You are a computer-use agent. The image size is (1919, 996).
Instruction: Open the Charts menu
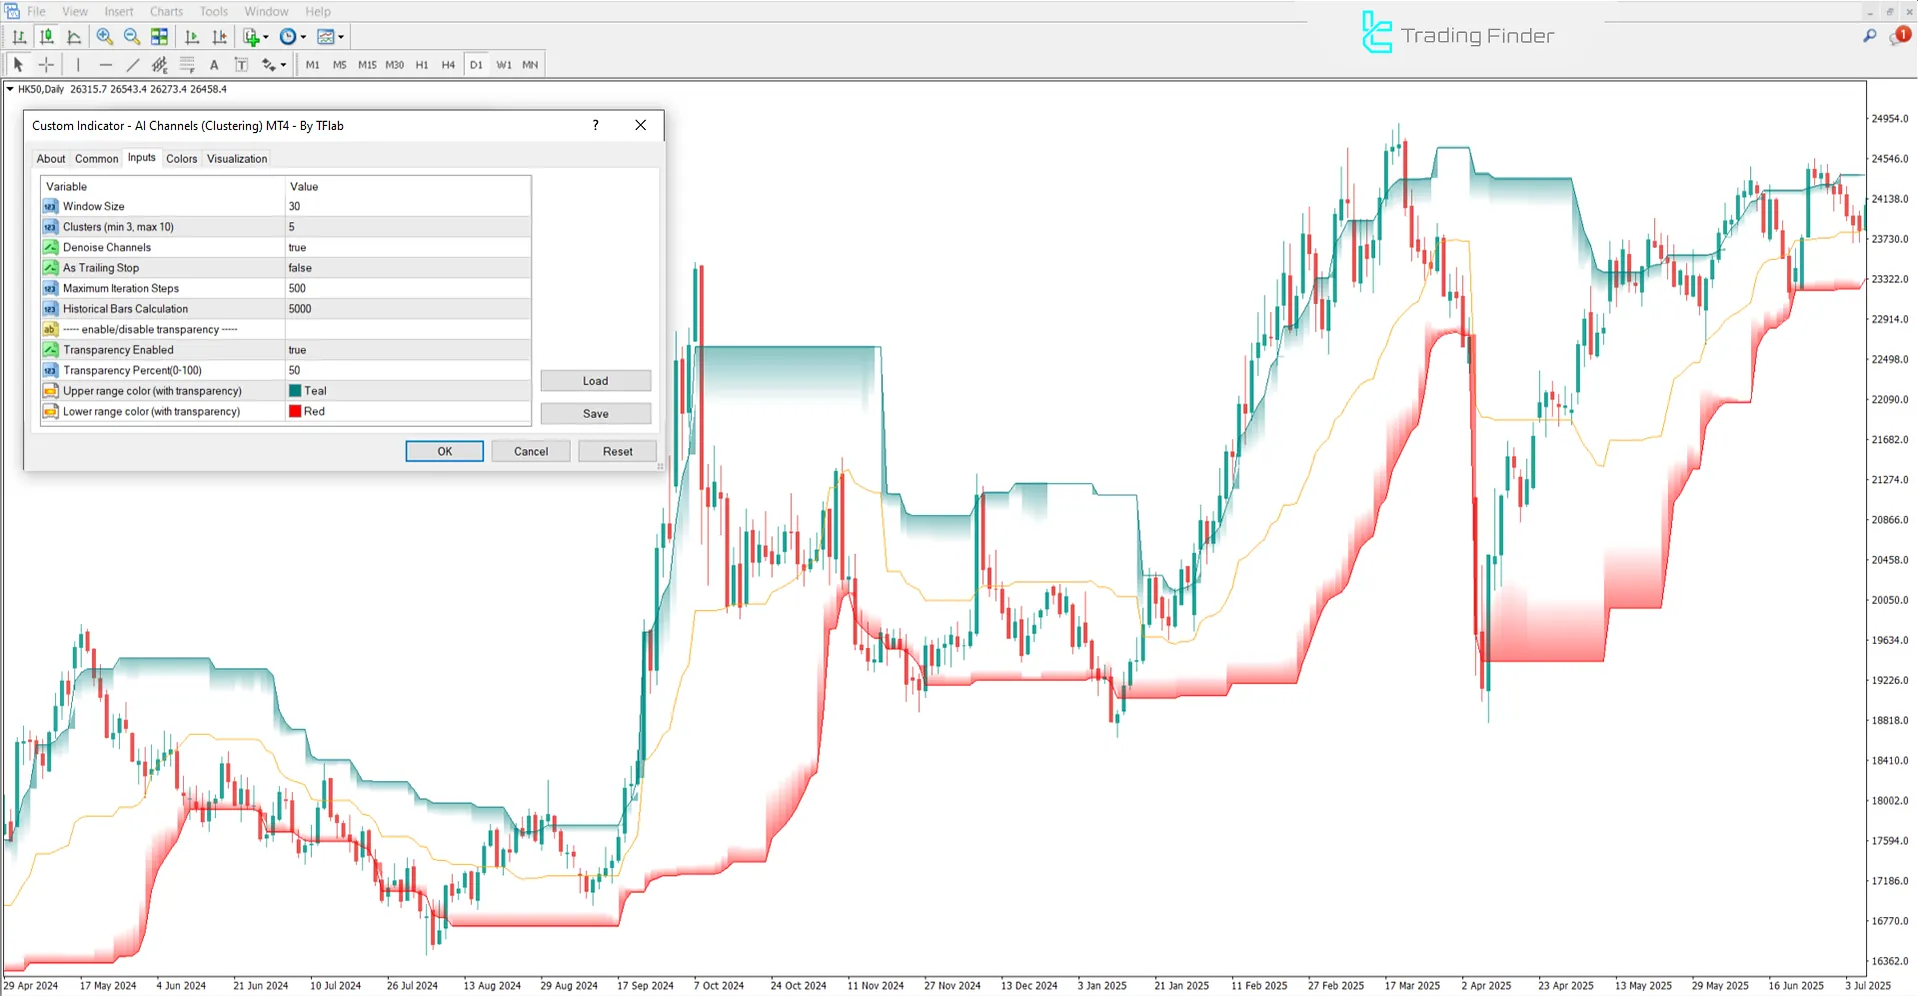point(165,11)
